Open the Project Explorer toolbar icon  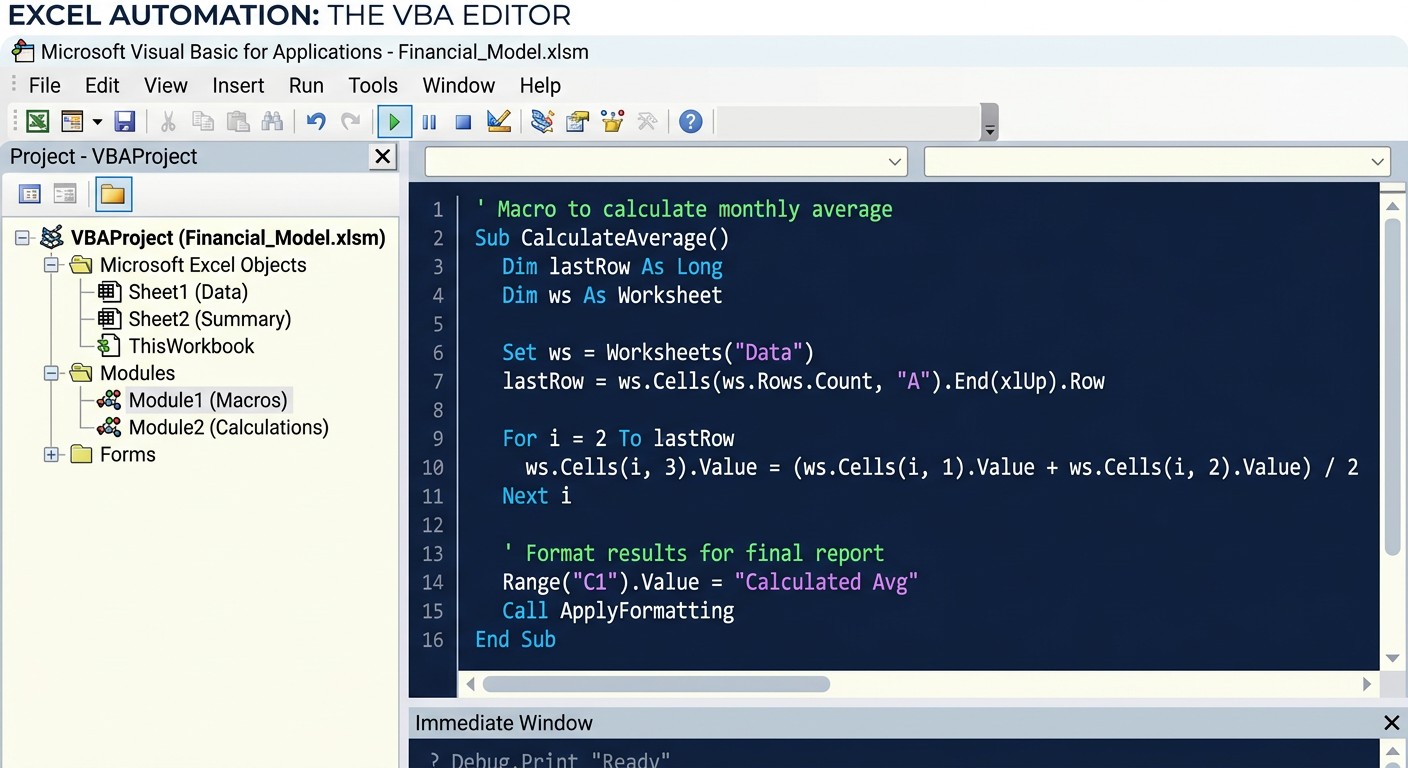point(542,122)
